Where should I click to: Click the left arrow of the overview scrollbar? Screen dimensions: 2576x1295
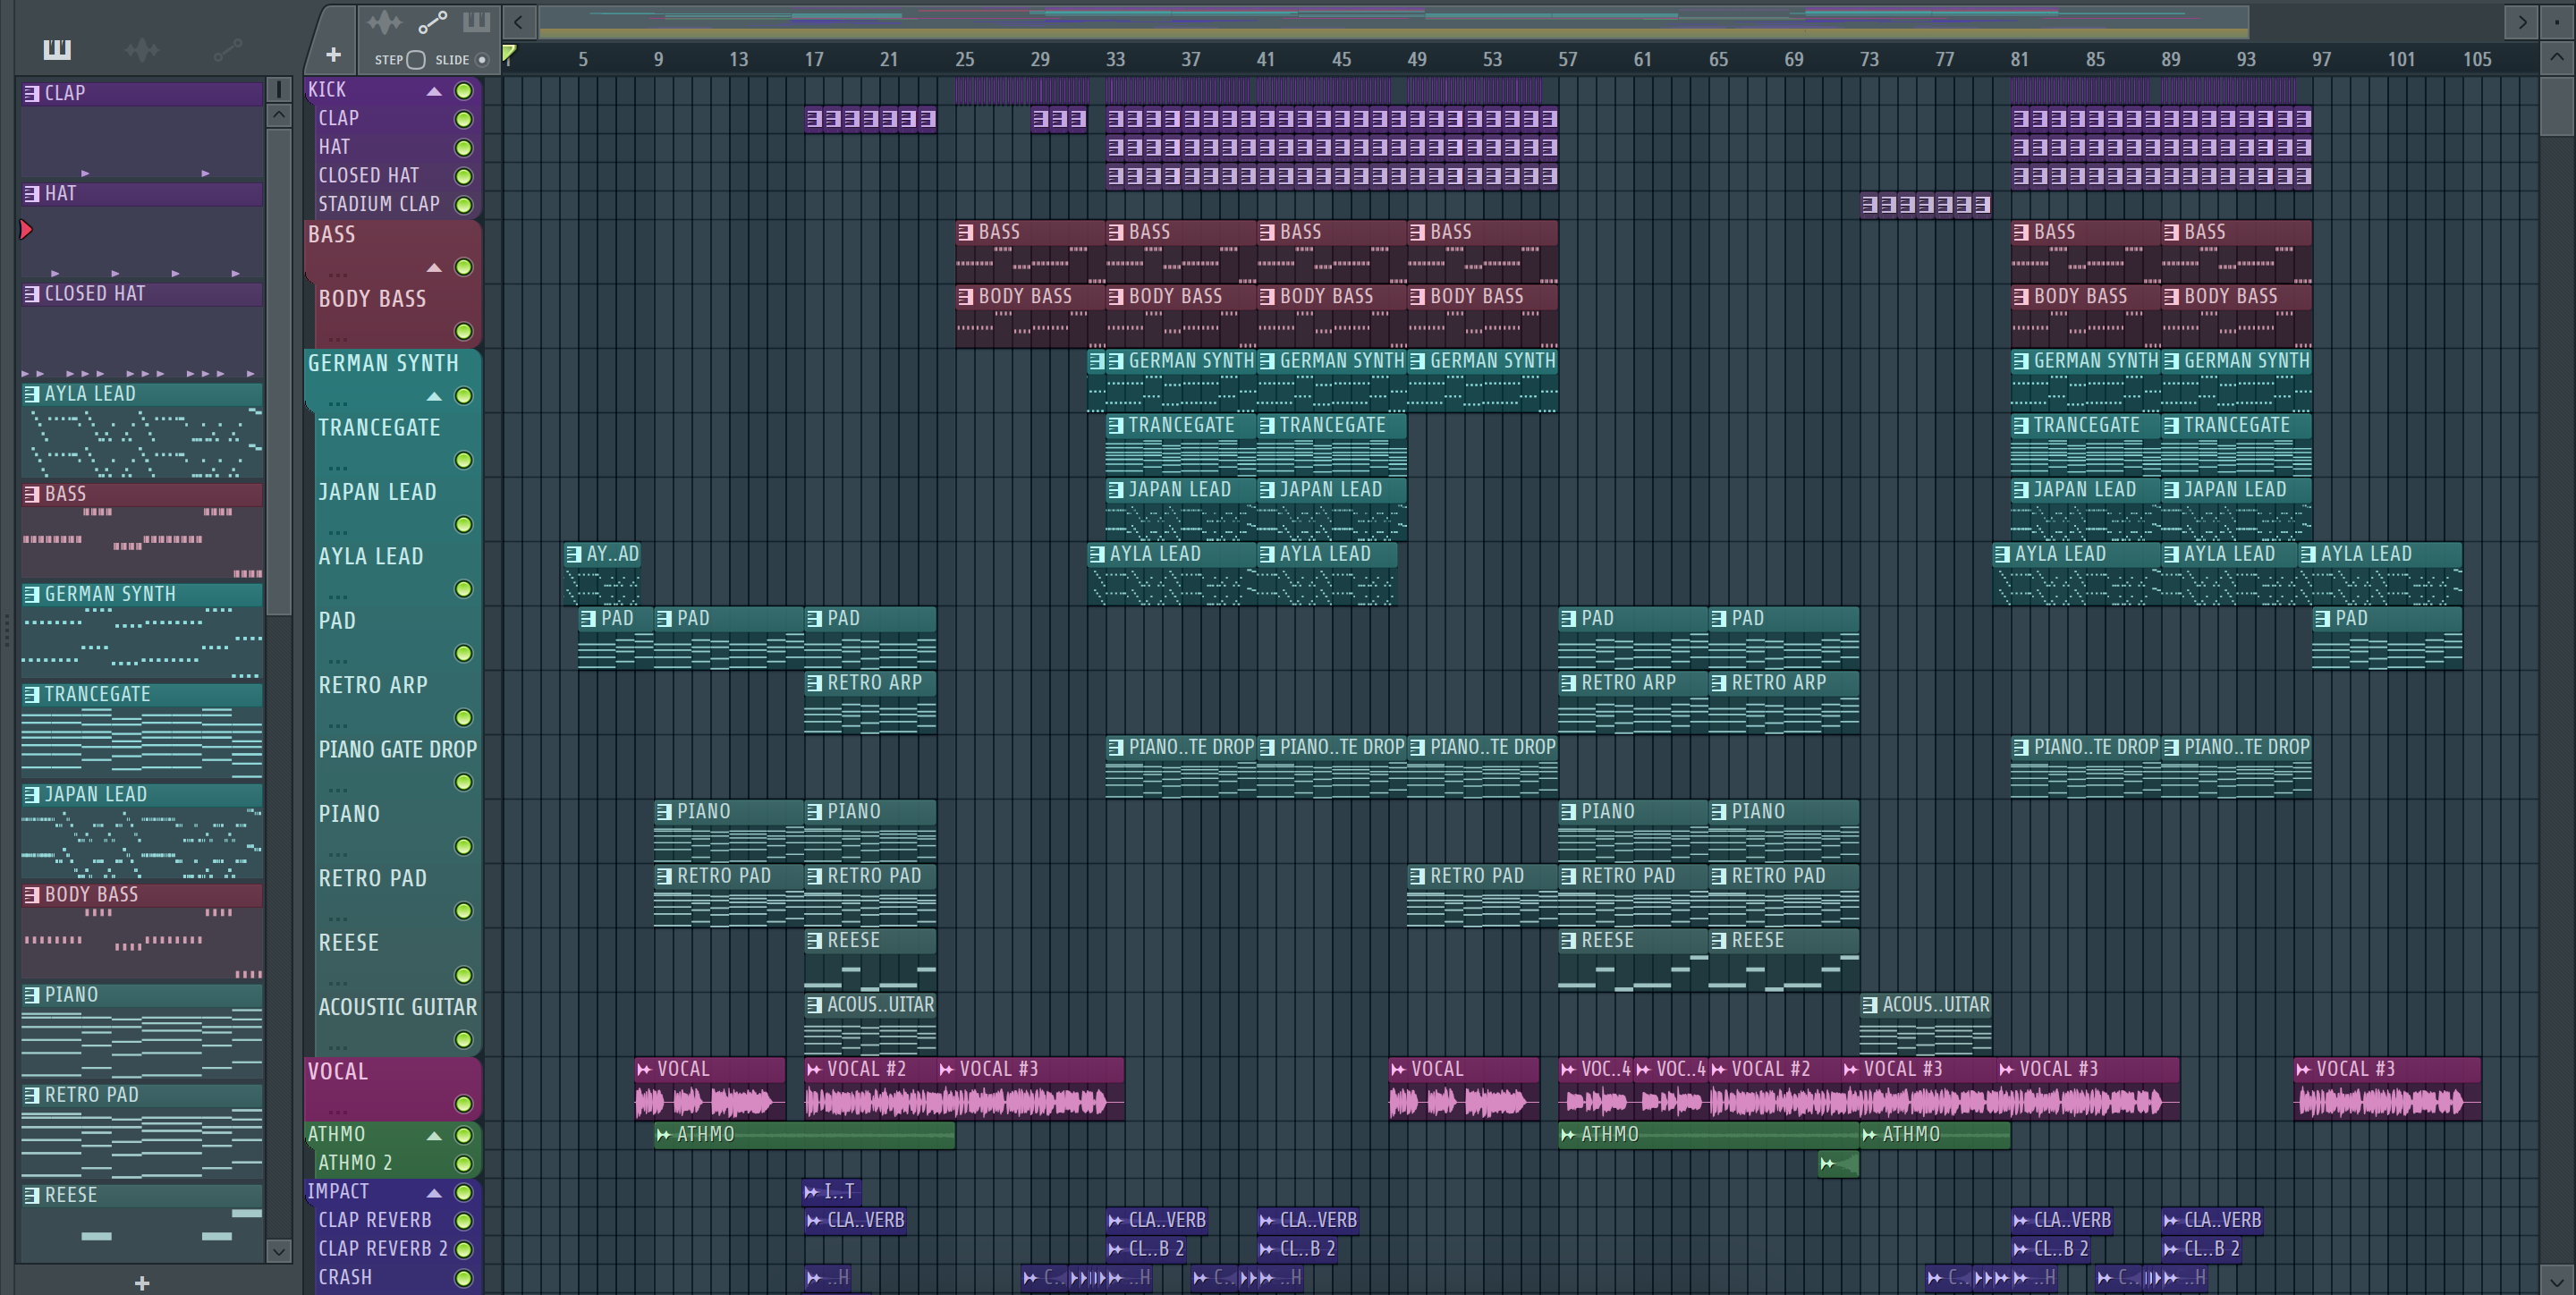[518, 21]
